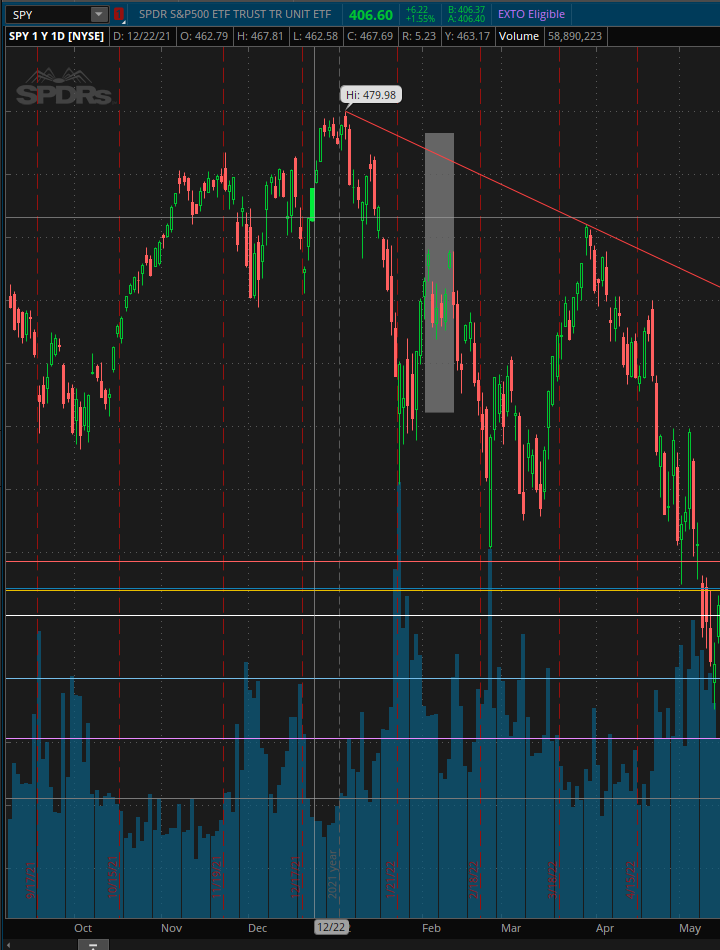Screen dimensions: 720x950
Task: Click the volume value 58,890,223
Action: point(575,36)
